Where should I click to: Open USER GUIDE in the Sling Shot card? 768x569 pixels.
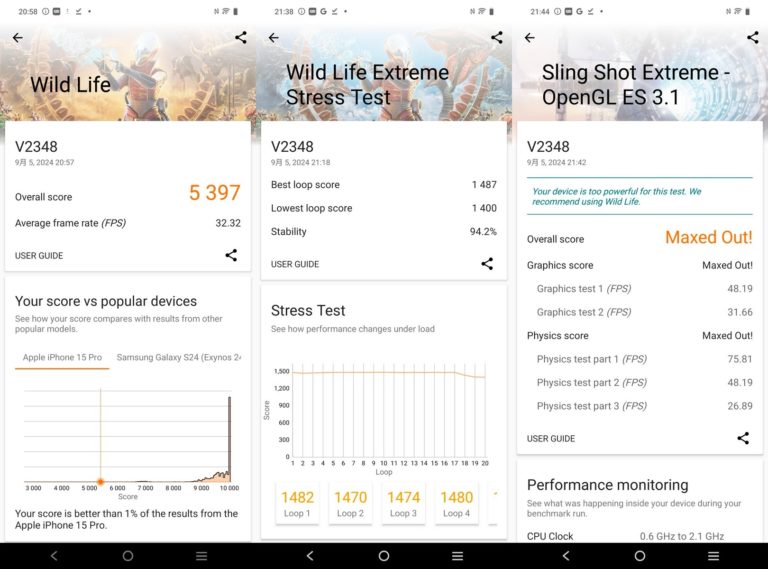[551, 439]
